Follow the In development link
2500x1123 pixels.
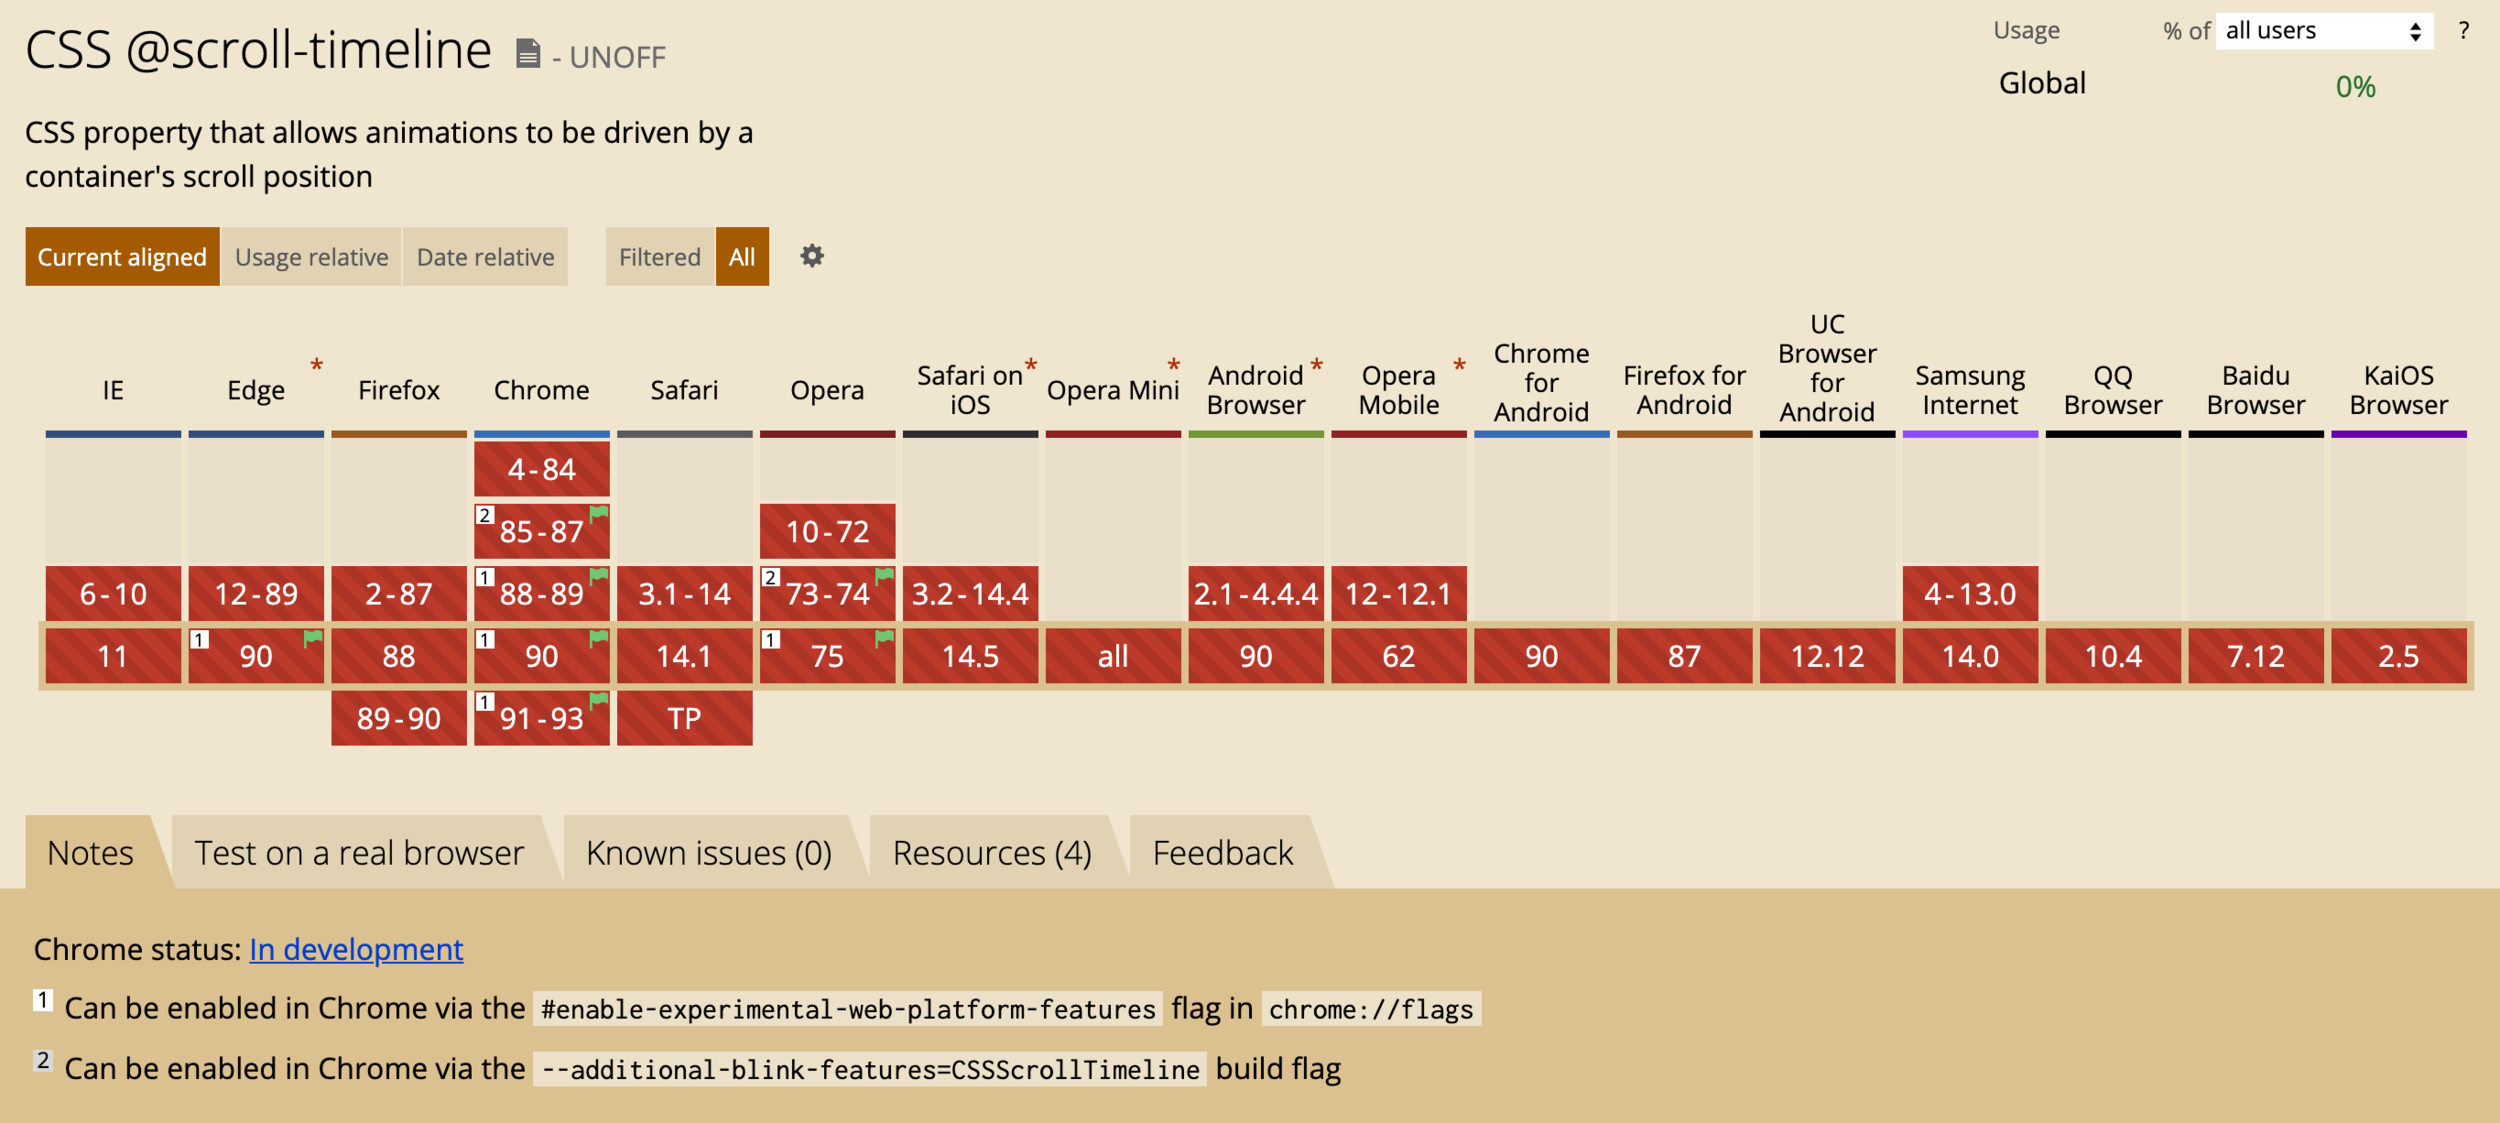(356, 949)
